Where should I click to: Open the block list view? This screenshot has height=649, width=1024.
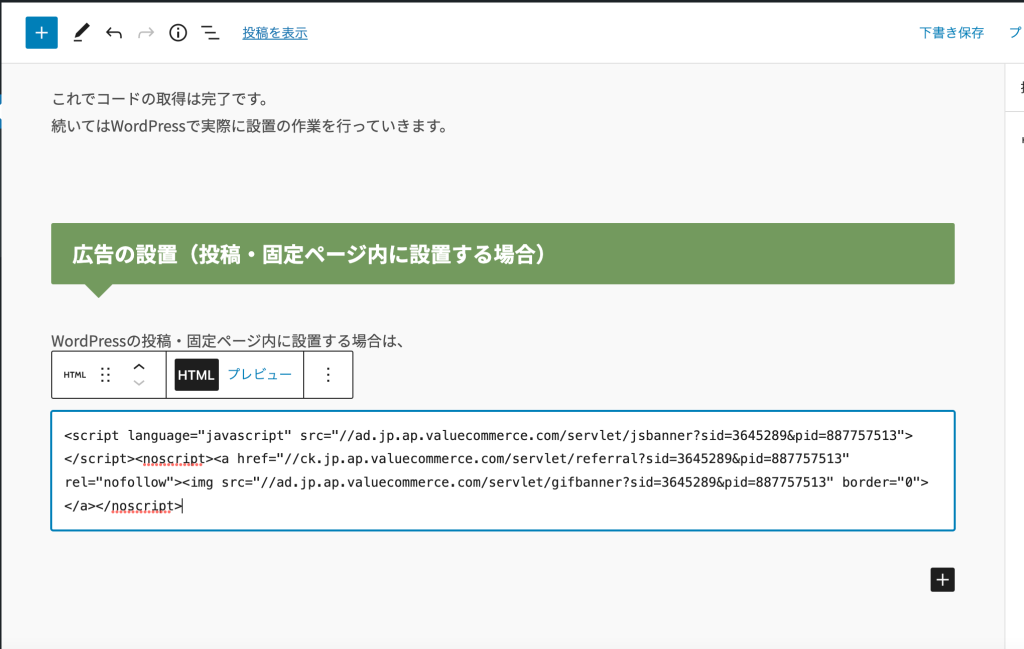point(210,33)
